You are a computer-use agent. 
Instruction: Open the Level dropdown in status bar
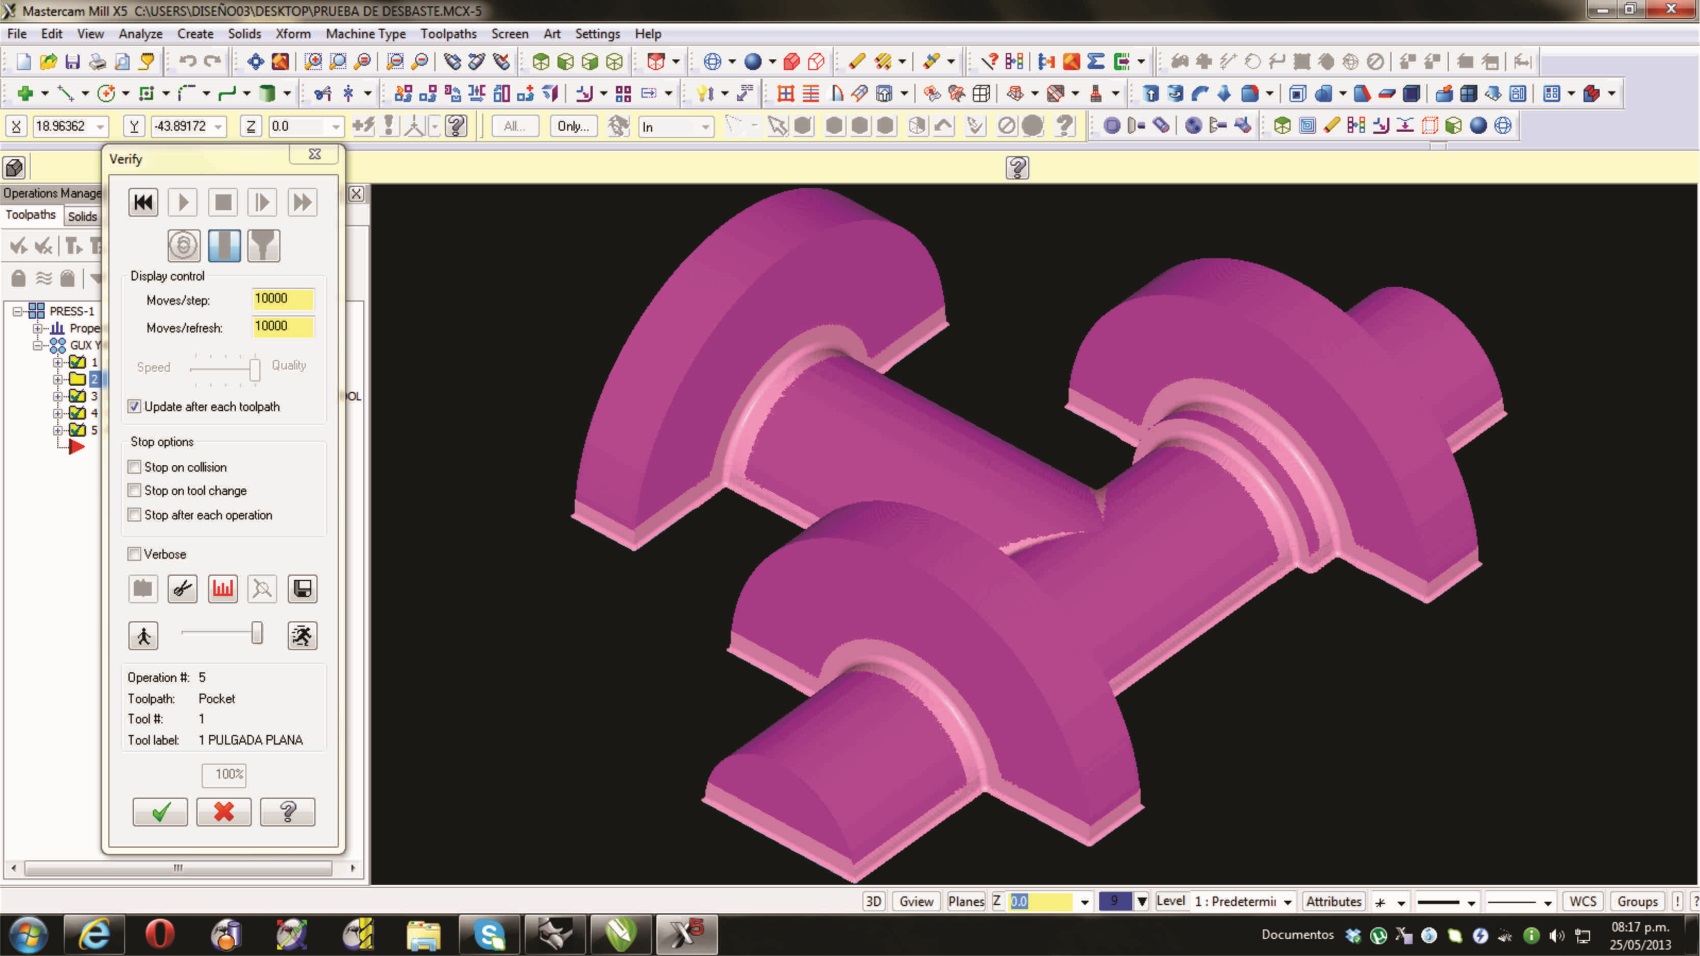(x=1287, y=902)
